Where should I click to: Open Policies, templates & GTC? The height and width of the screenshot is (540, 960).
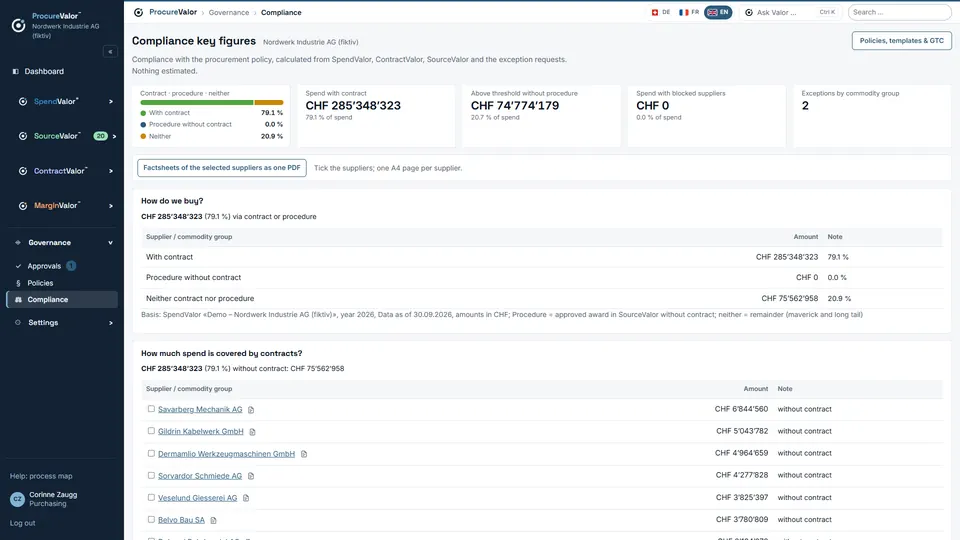click(901, 40)
